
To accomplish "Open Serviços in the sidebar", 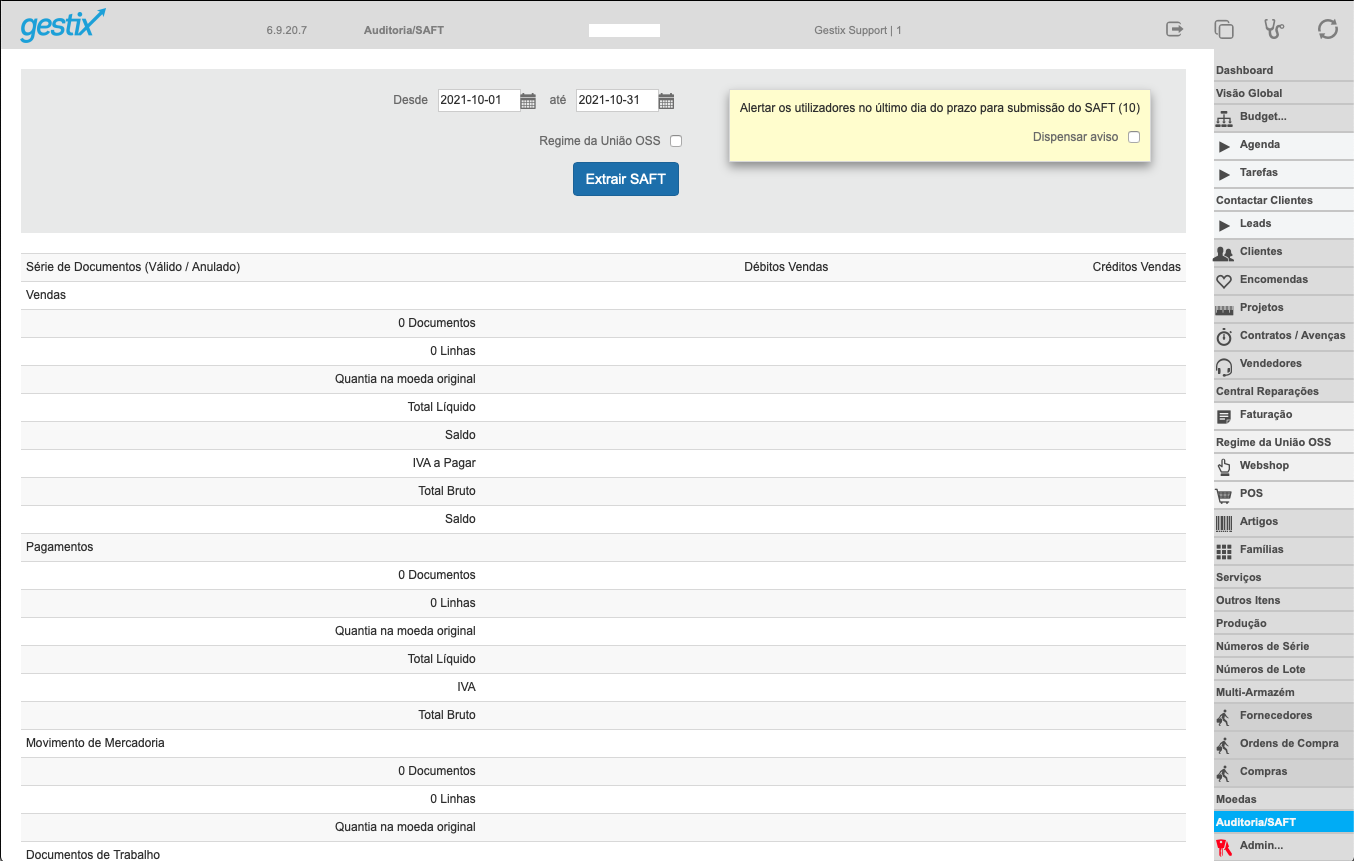I will click(1283, 577).
